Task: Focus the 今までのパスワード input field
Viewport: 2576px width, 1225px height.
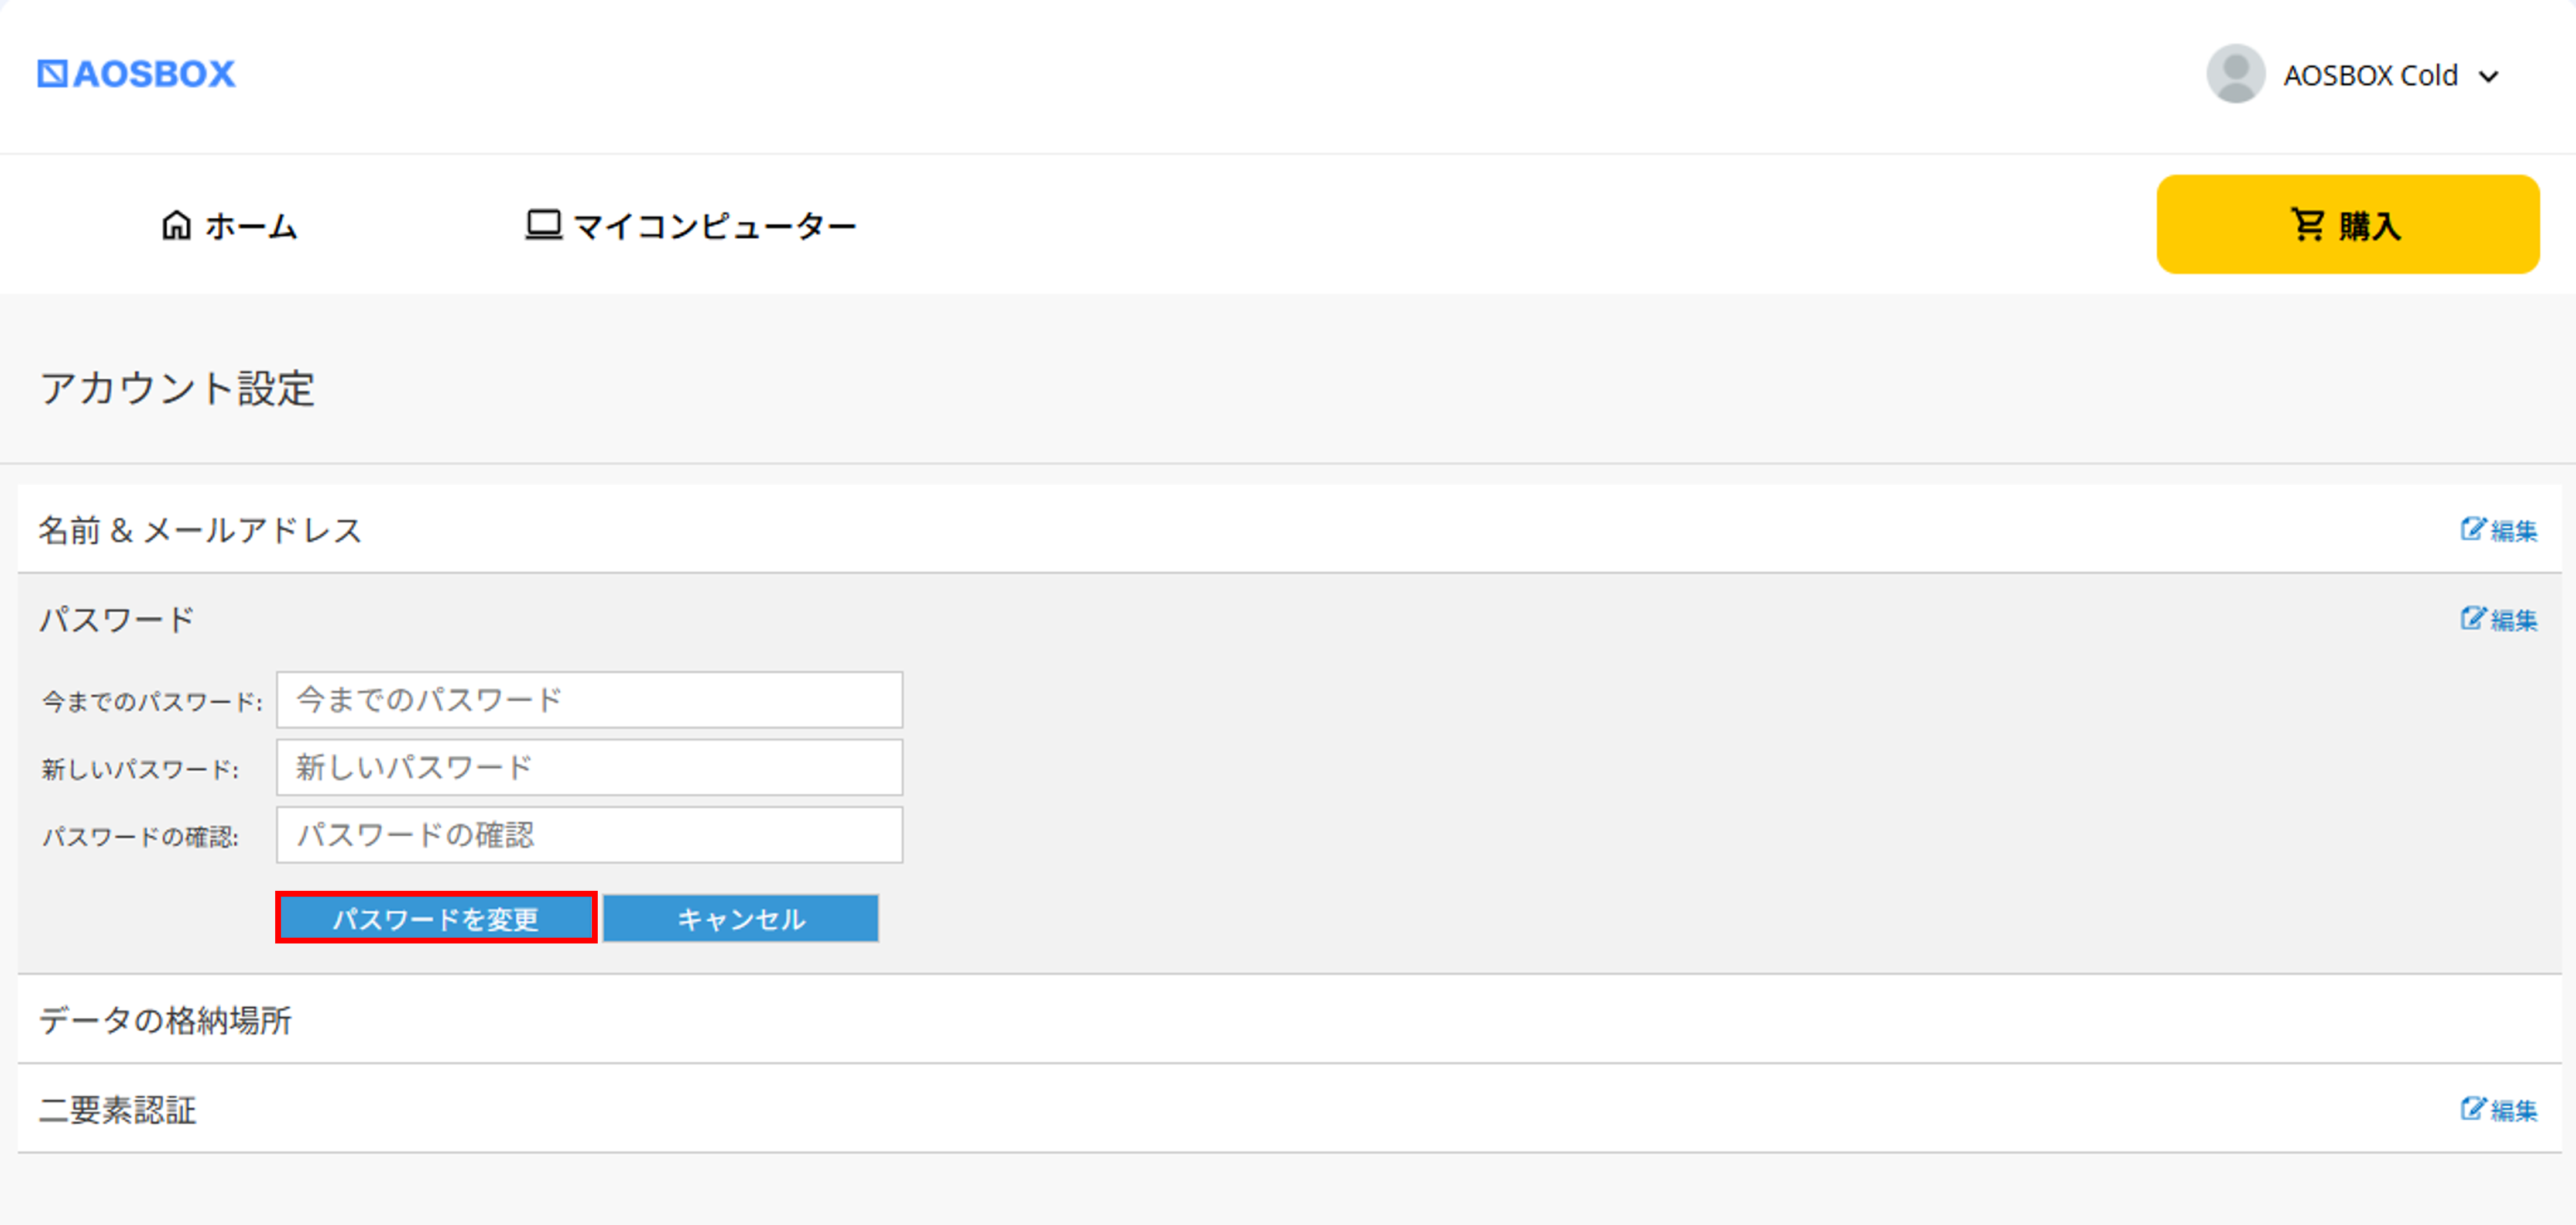Action: point(589,700)
